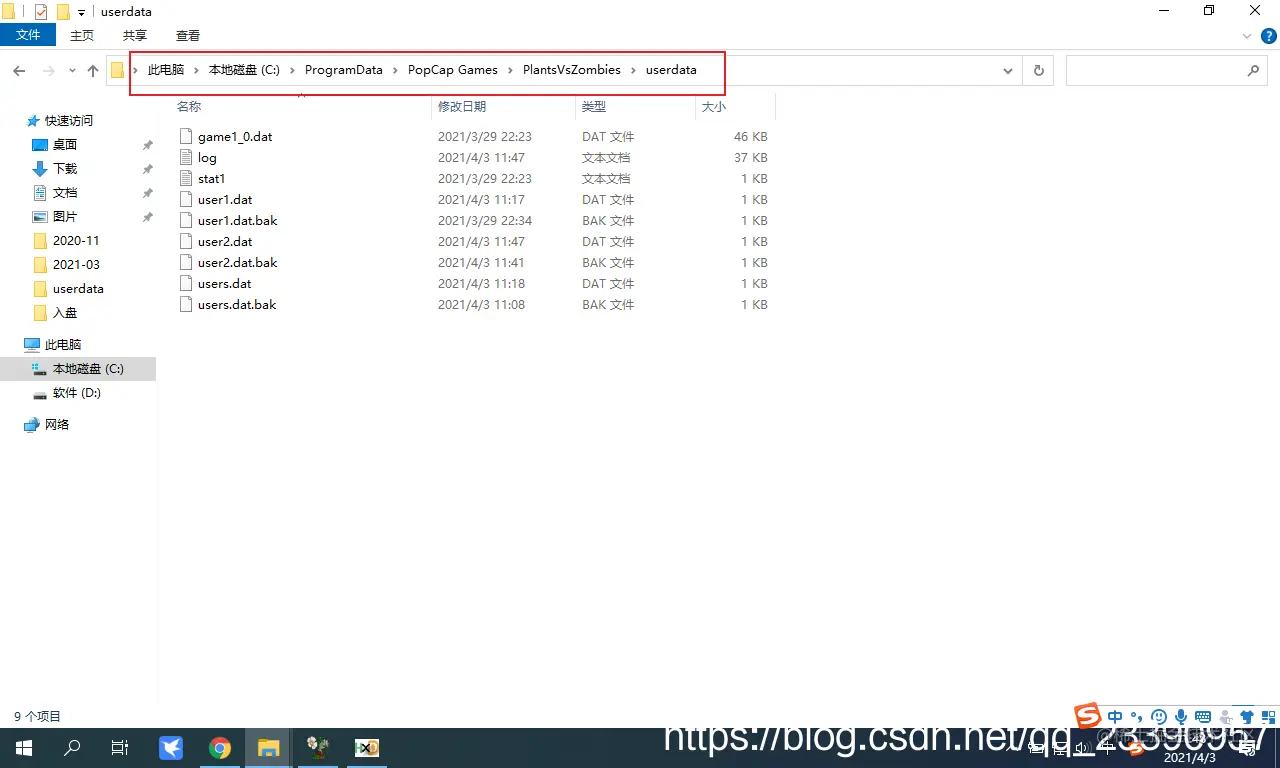
Task: Select 网络 in the navigation pane
Action: (57, 424)
